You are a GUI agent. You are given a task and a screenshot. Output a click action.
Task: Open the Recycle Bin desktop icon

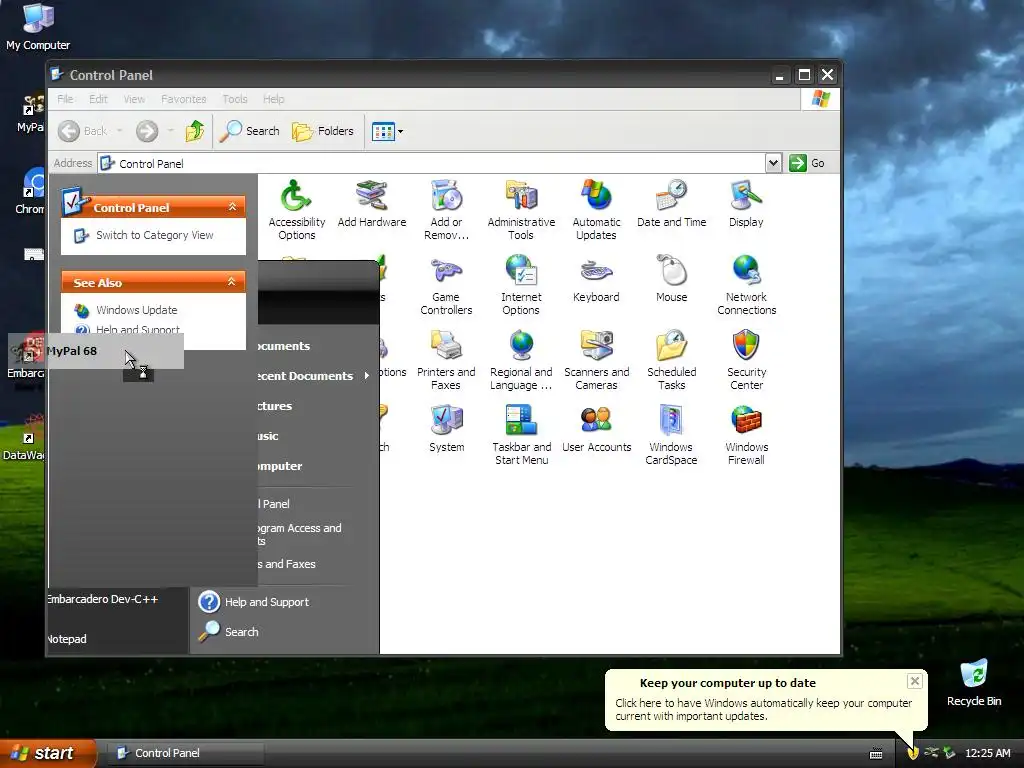(x=974, y=682)
